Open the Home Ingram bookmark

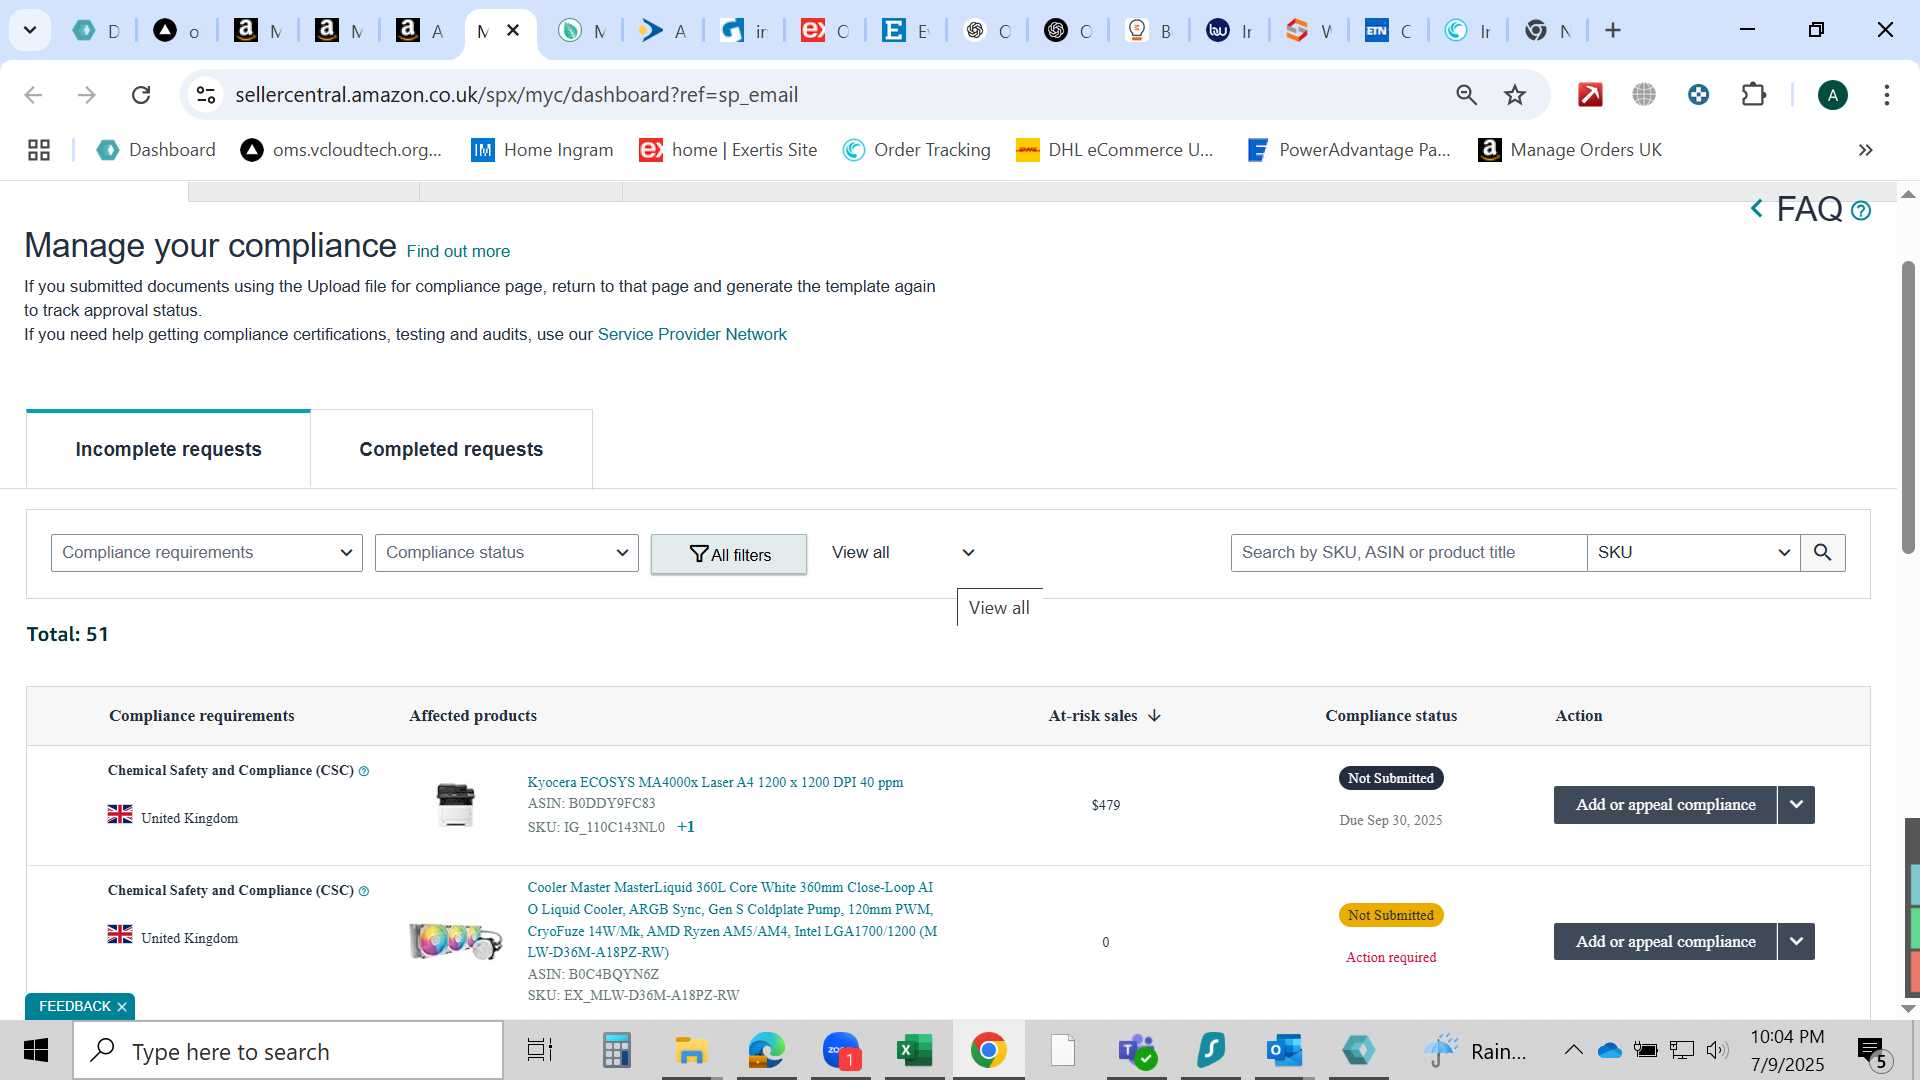tap(542, 150)
